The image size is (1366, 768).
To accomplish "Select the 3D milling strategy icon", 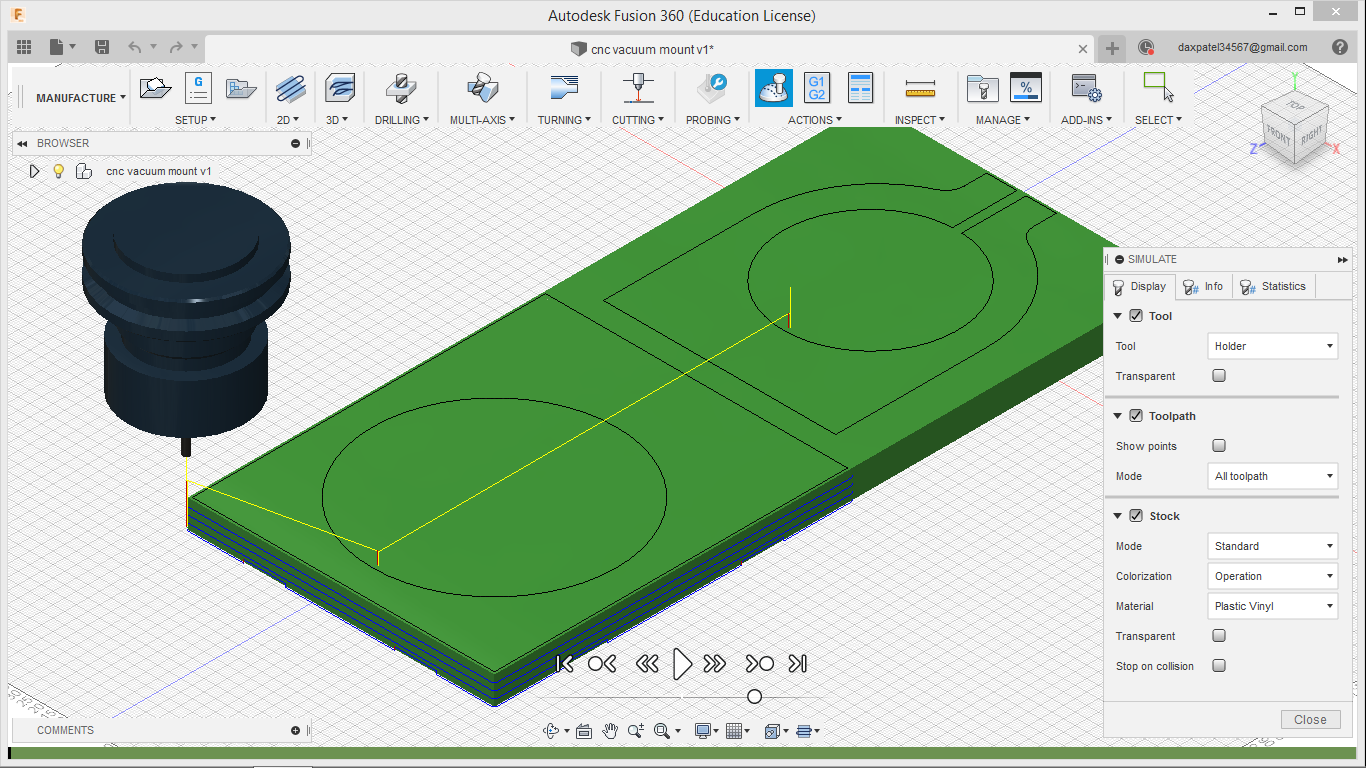I will (340, 88).
